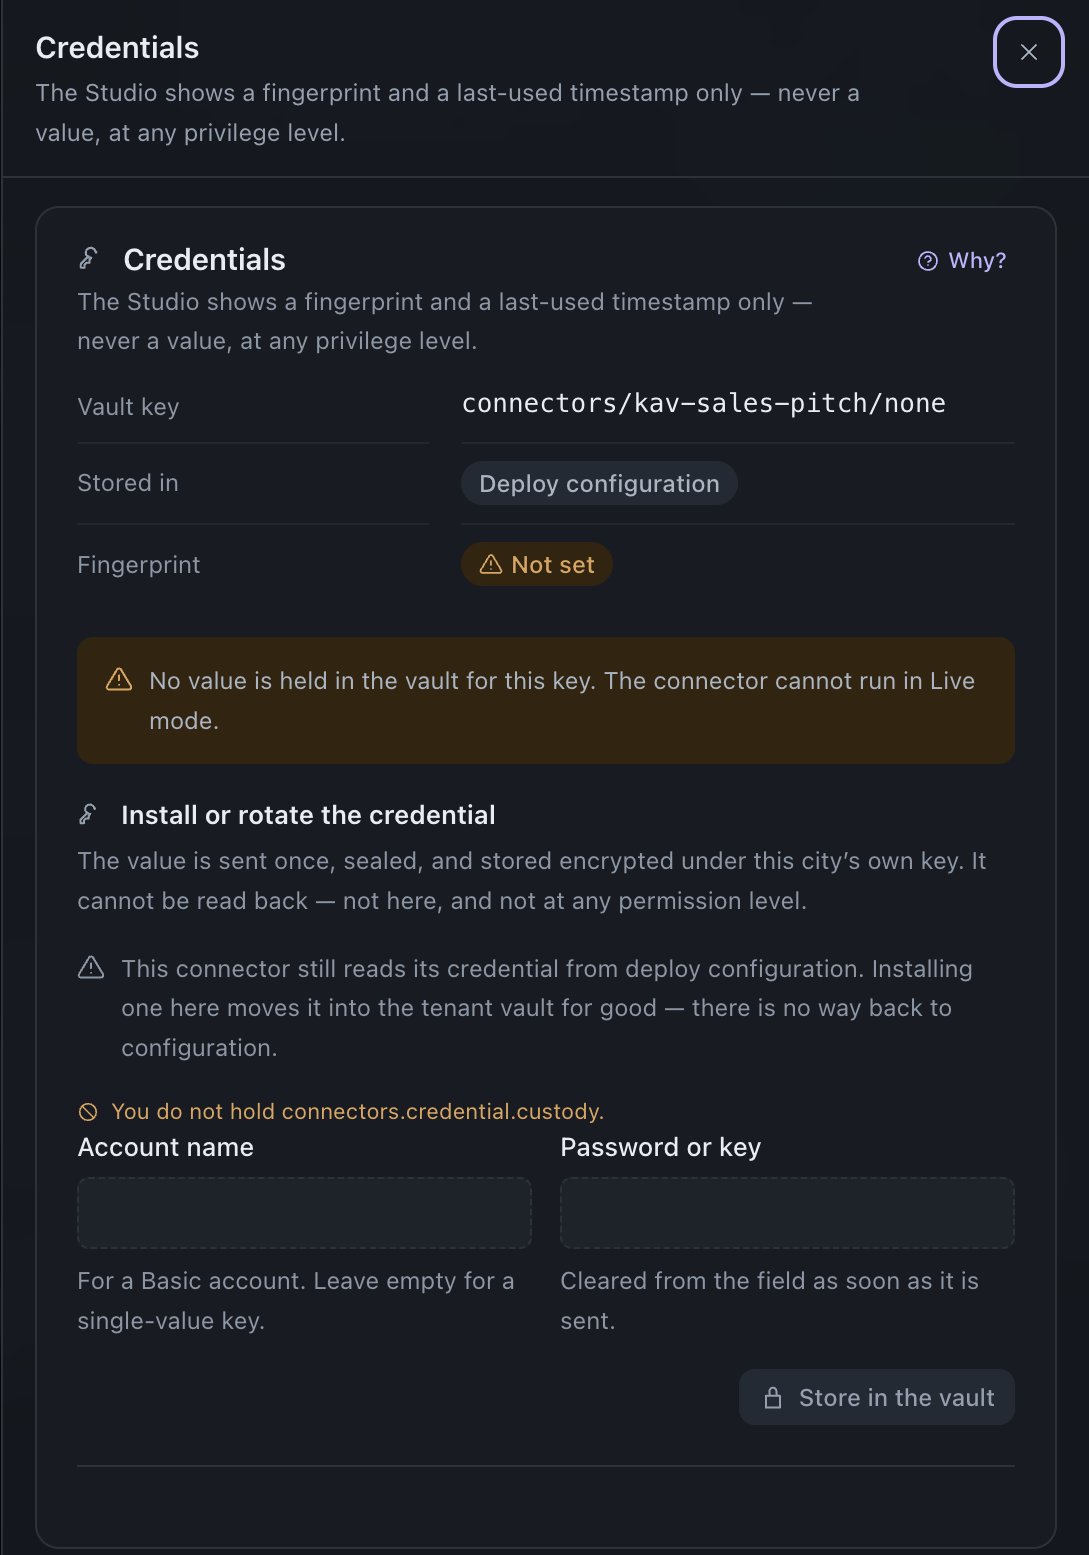Click the warning icon in the vault alert banner

point(119,680)
